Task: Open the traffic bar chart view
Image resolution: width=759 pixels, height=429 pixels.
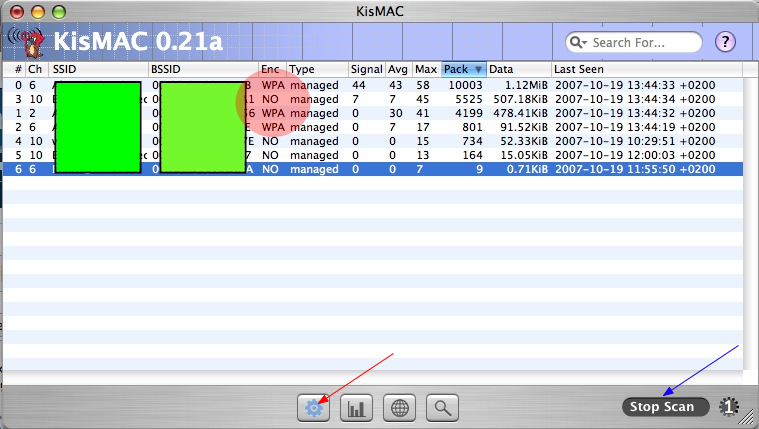Action: pos(356,408)
